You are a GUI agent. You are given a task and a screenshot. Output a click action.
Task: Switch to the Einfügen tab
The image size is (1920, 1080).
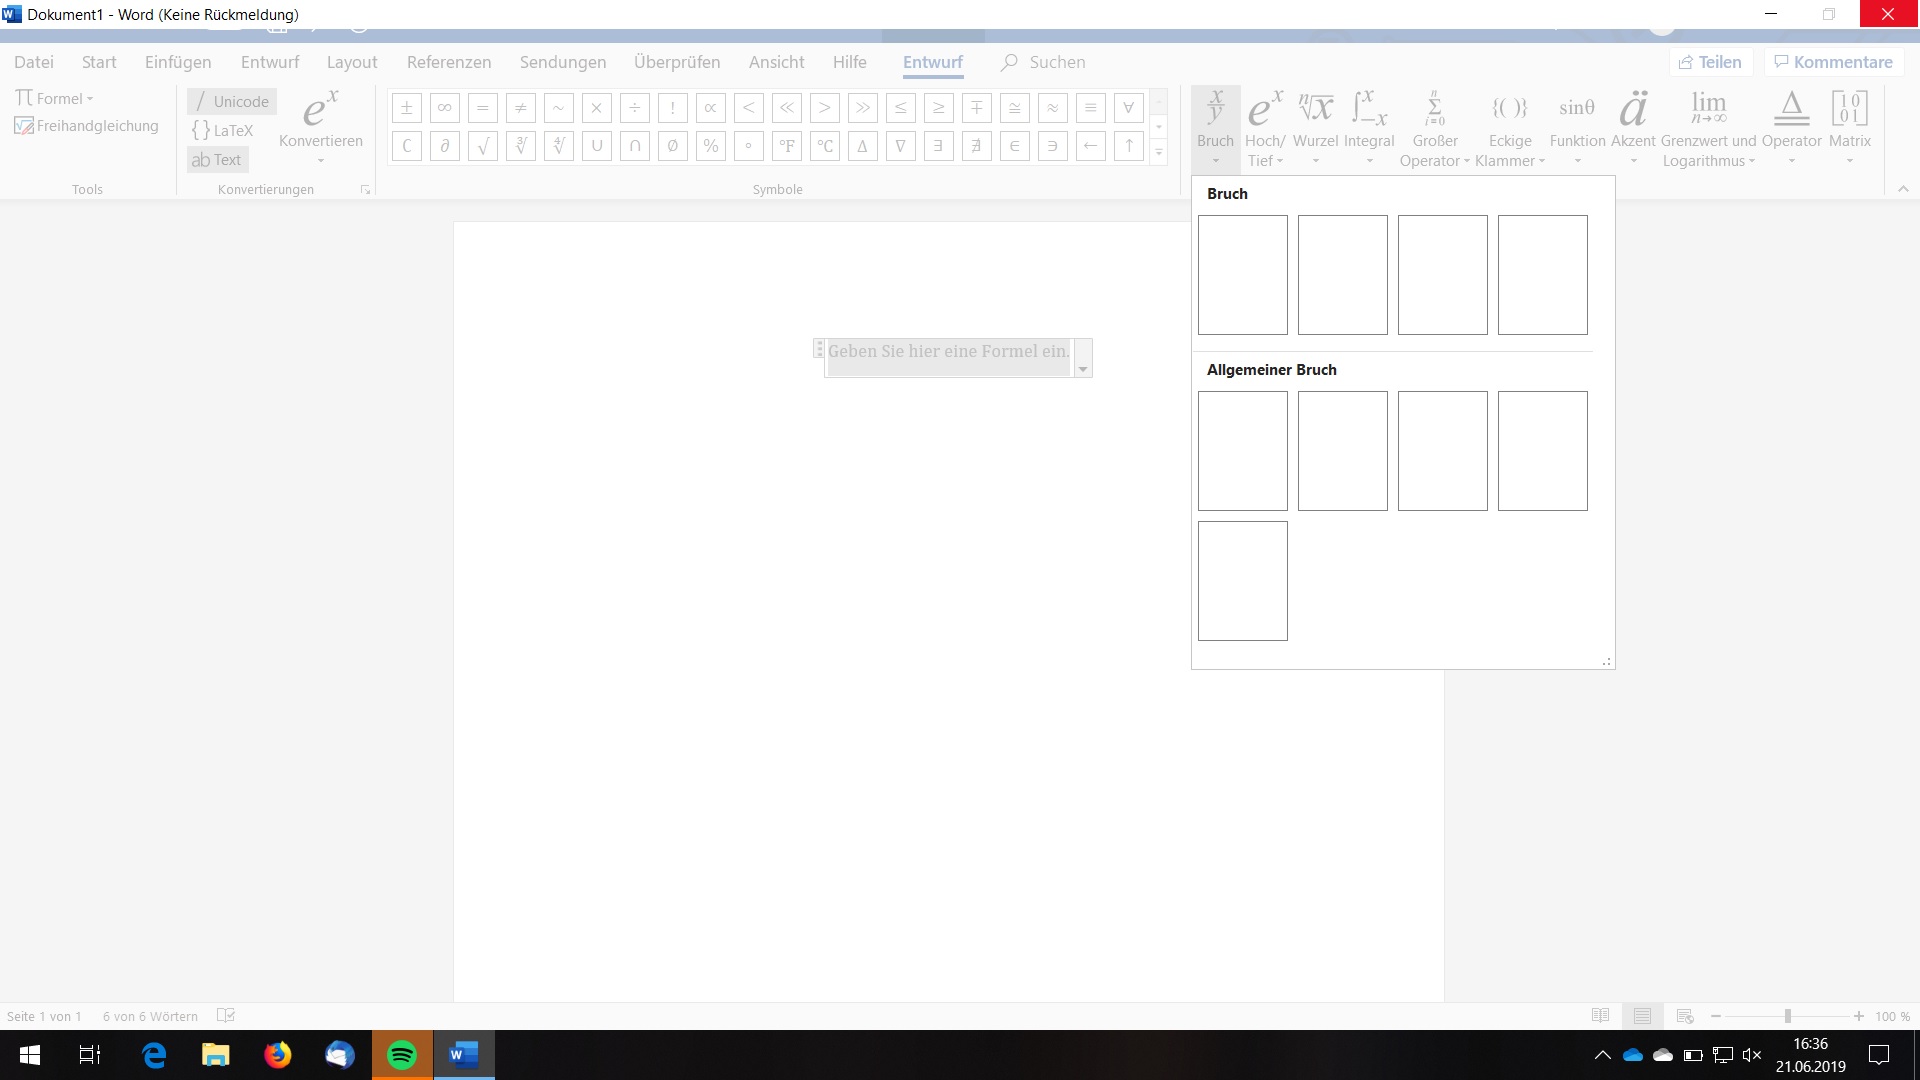point(178,62)
